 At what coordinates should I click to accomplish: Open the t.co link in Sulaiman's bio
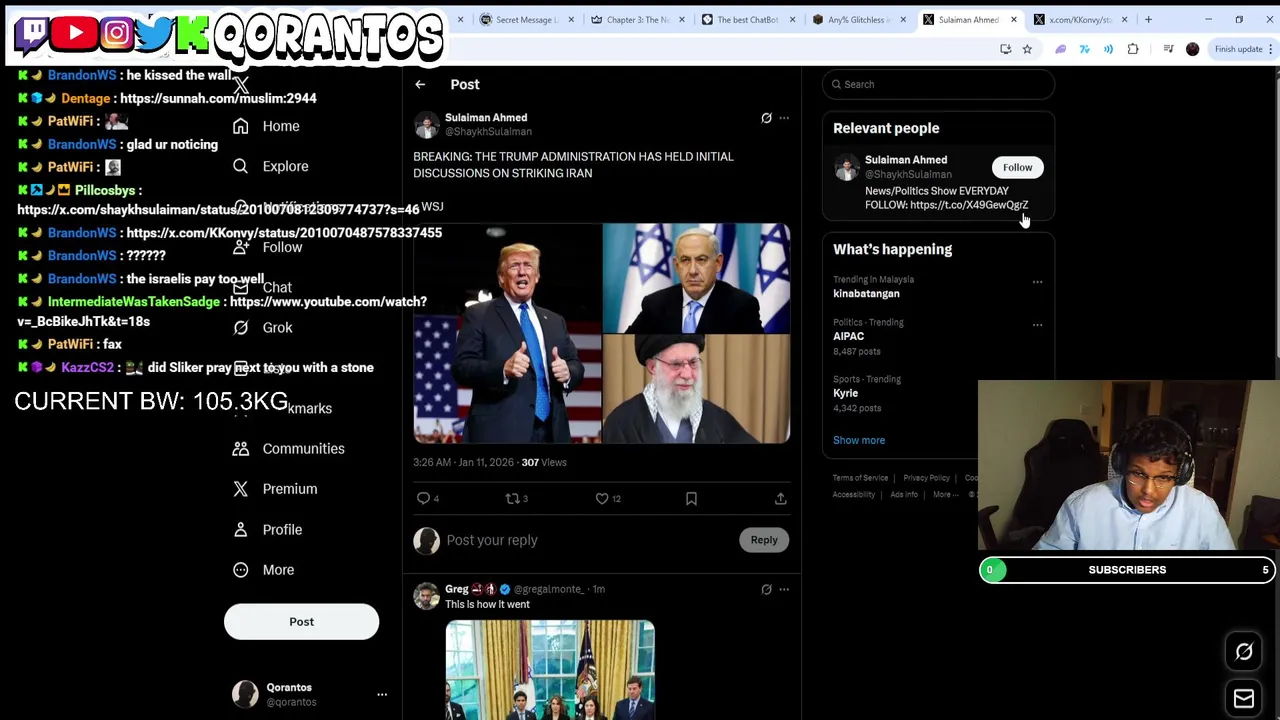coord(969,205)
